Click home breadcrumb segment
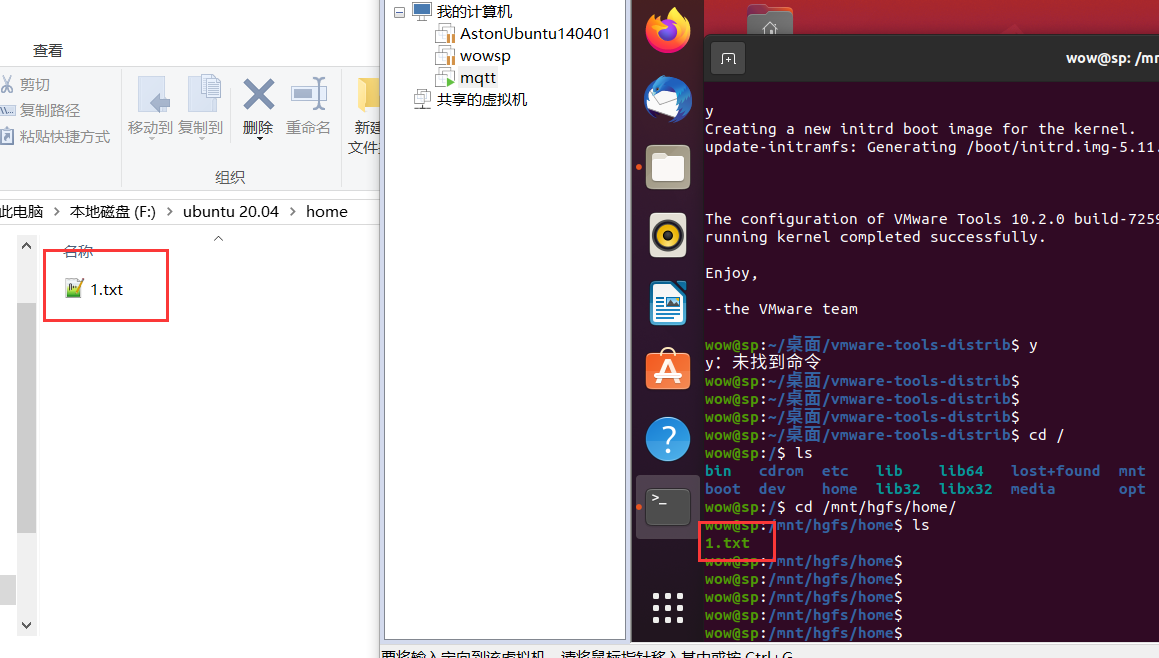The image size is (1159, 658). click(327, 211)
